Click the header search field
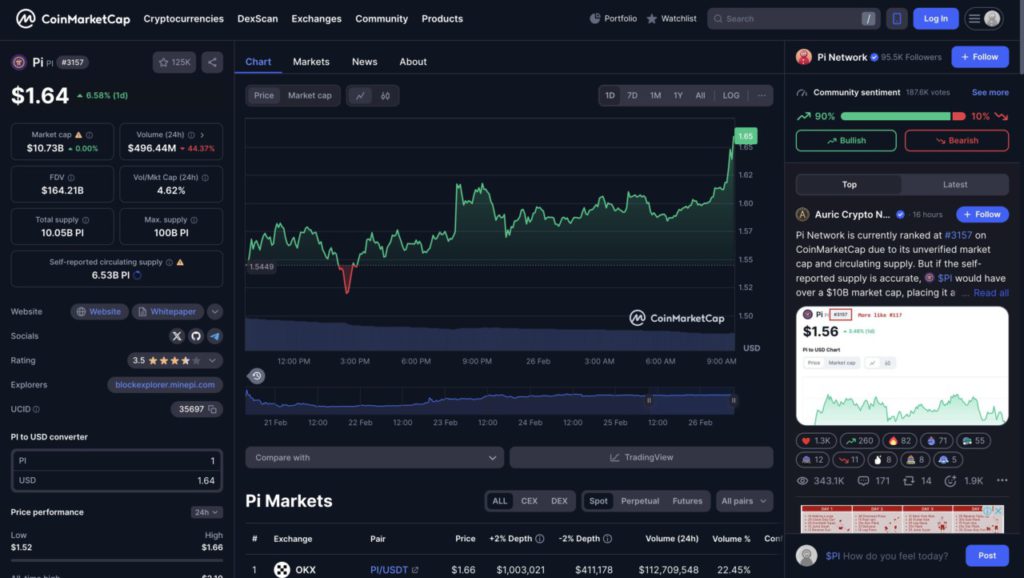The height and width of the screenshot is (578, 1024). [x=790, y=18]
